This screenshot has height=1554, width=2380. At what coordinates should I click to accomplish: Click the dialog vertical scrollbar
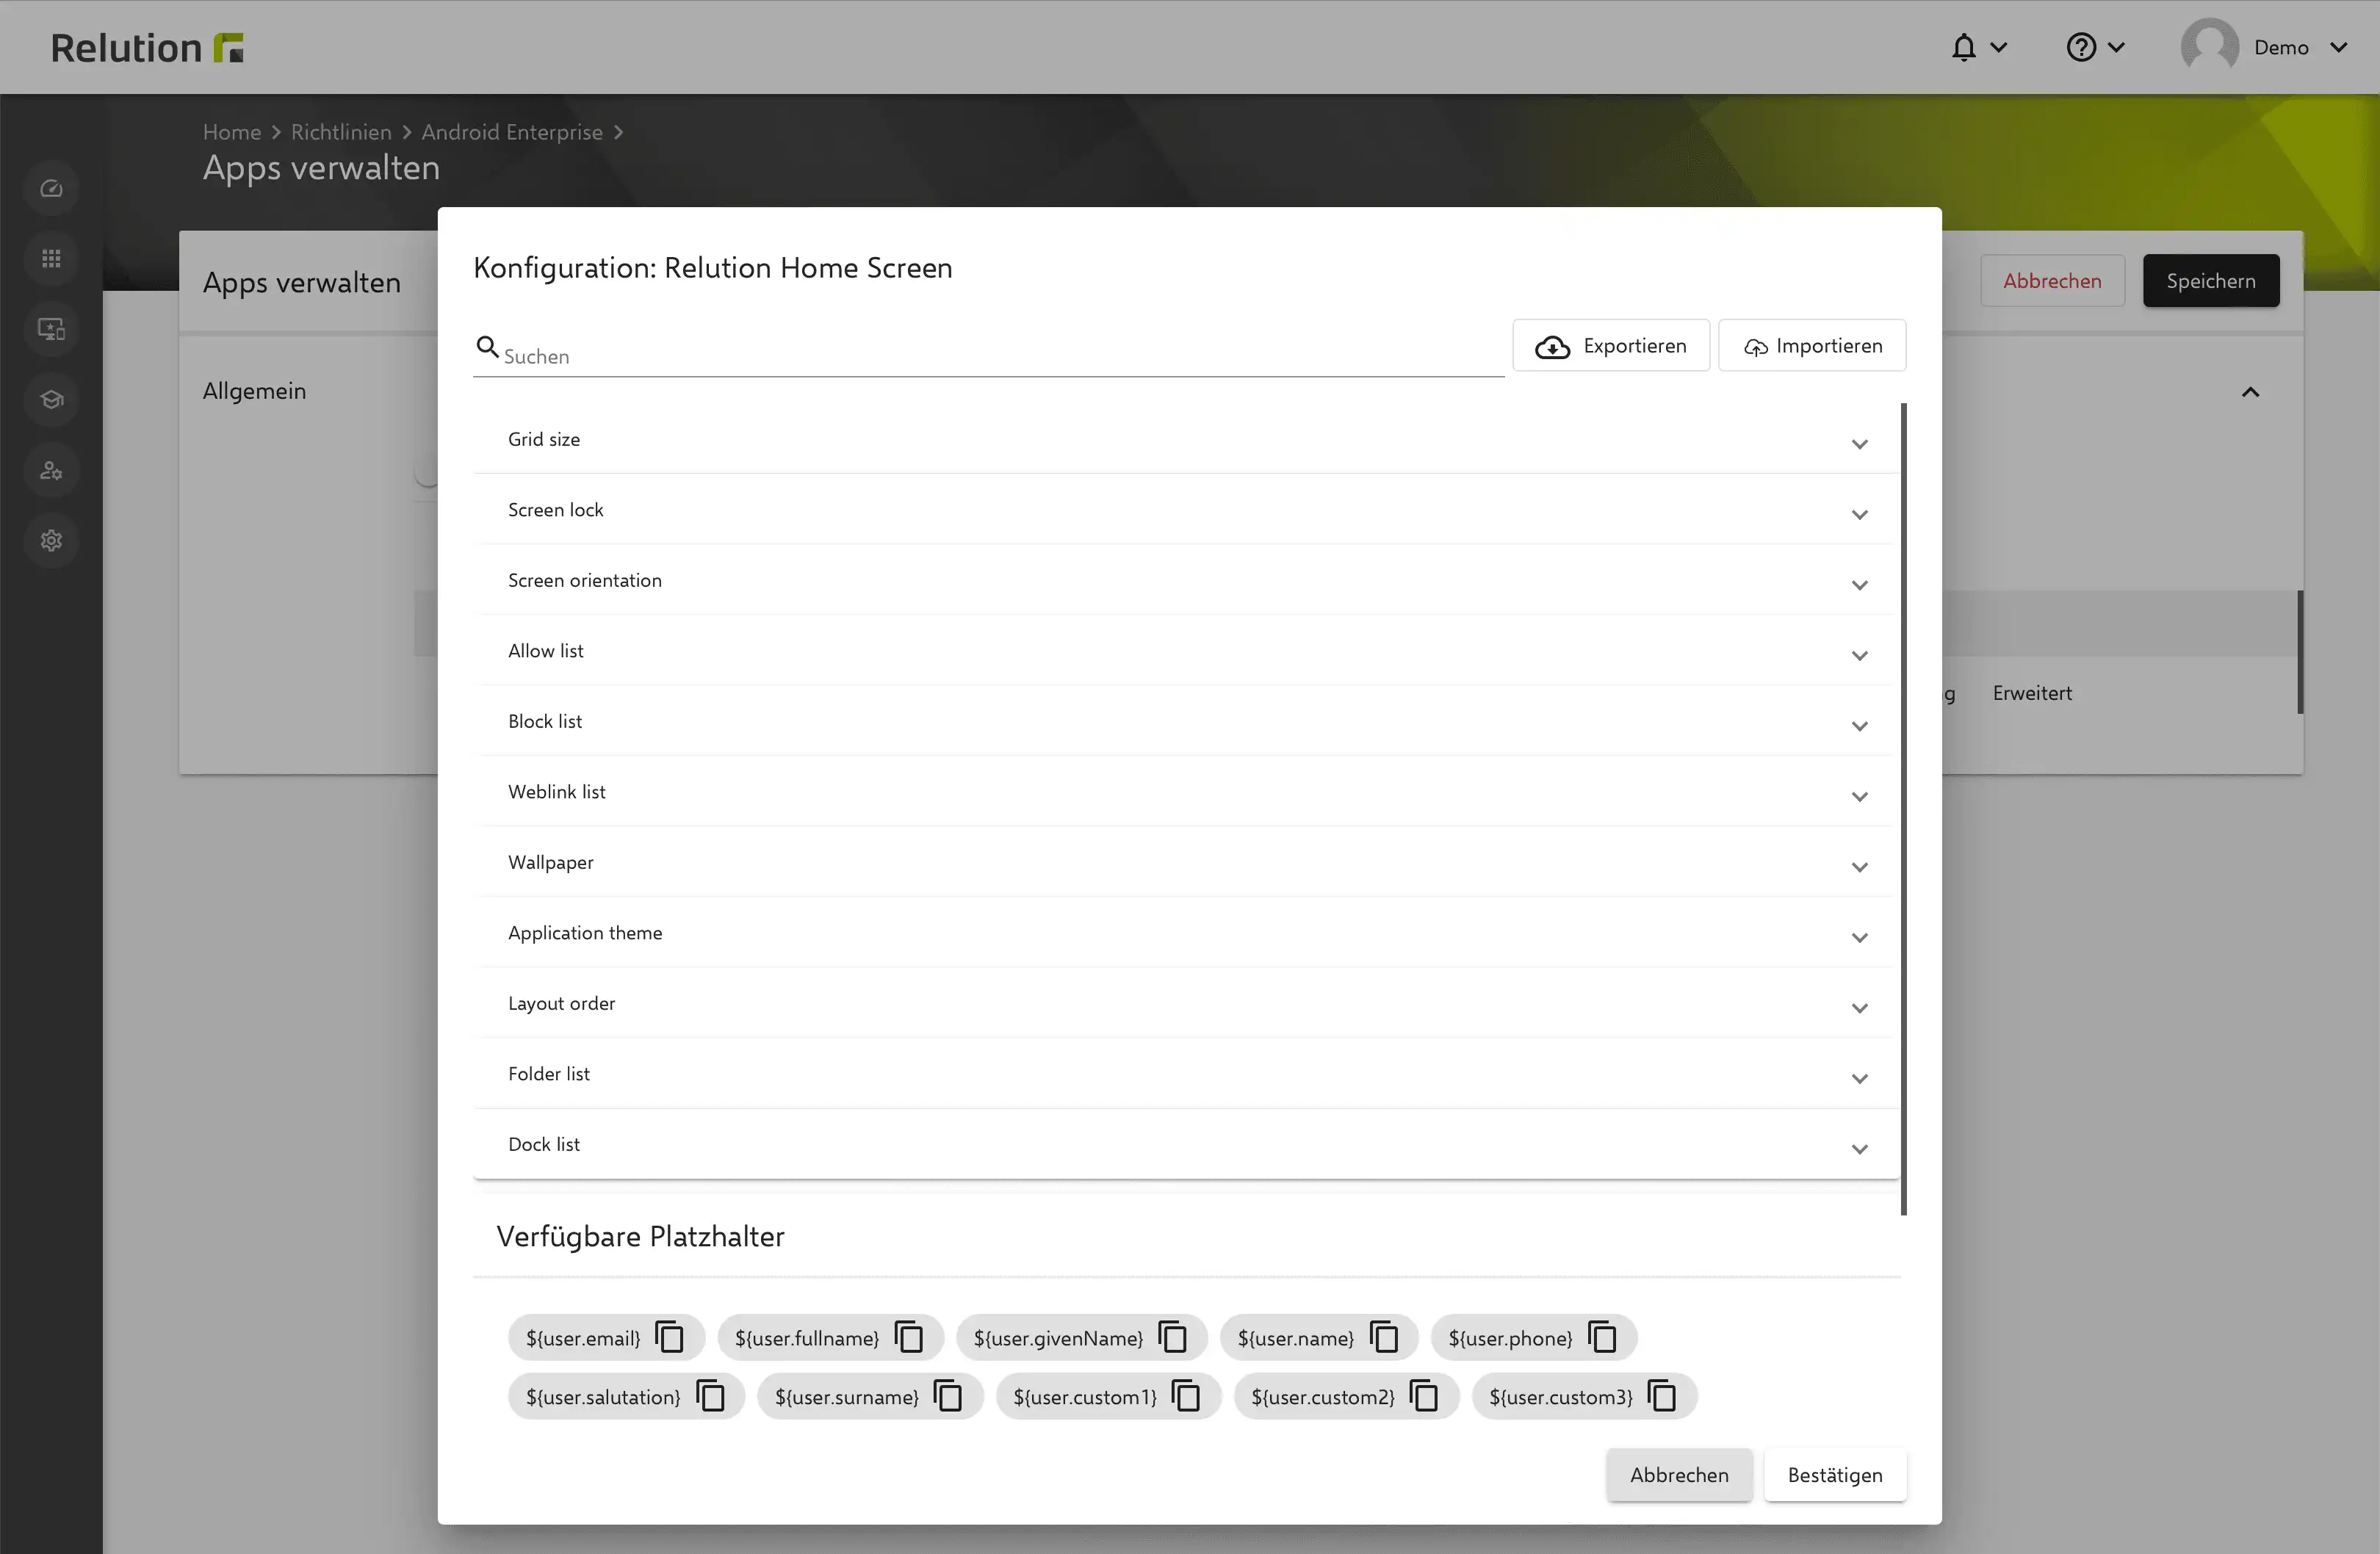pos(1903,809)
